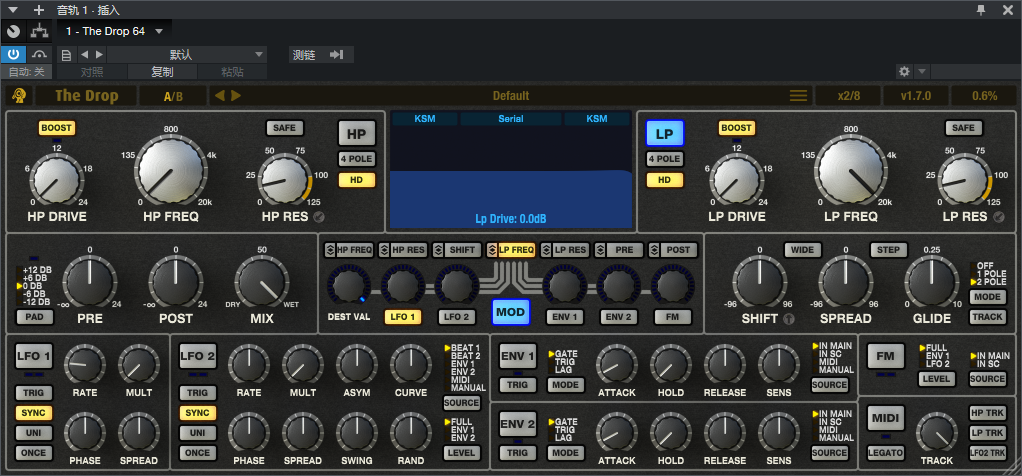The width and height of the screenshot is (1022, 476).
Task: Click the Default preset name field
Action: point(511,96)
